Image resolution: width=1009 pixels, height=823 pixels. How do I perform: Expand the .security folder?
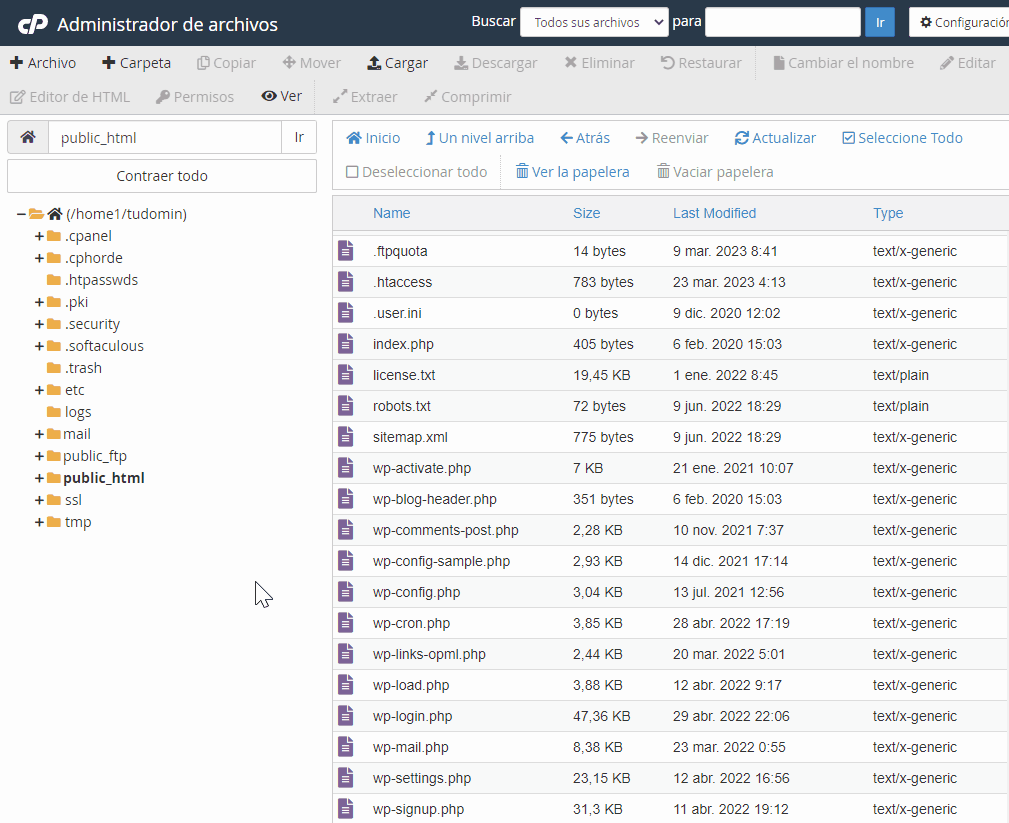tap(39, 324)
